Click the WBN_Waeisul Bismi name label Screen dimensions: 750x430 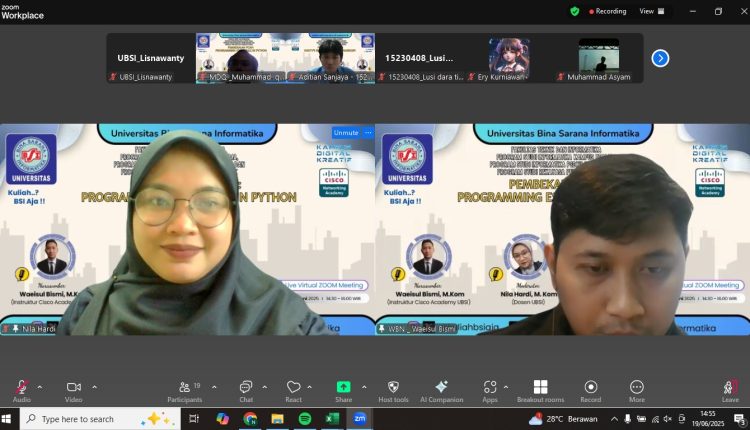coord(422,329)
